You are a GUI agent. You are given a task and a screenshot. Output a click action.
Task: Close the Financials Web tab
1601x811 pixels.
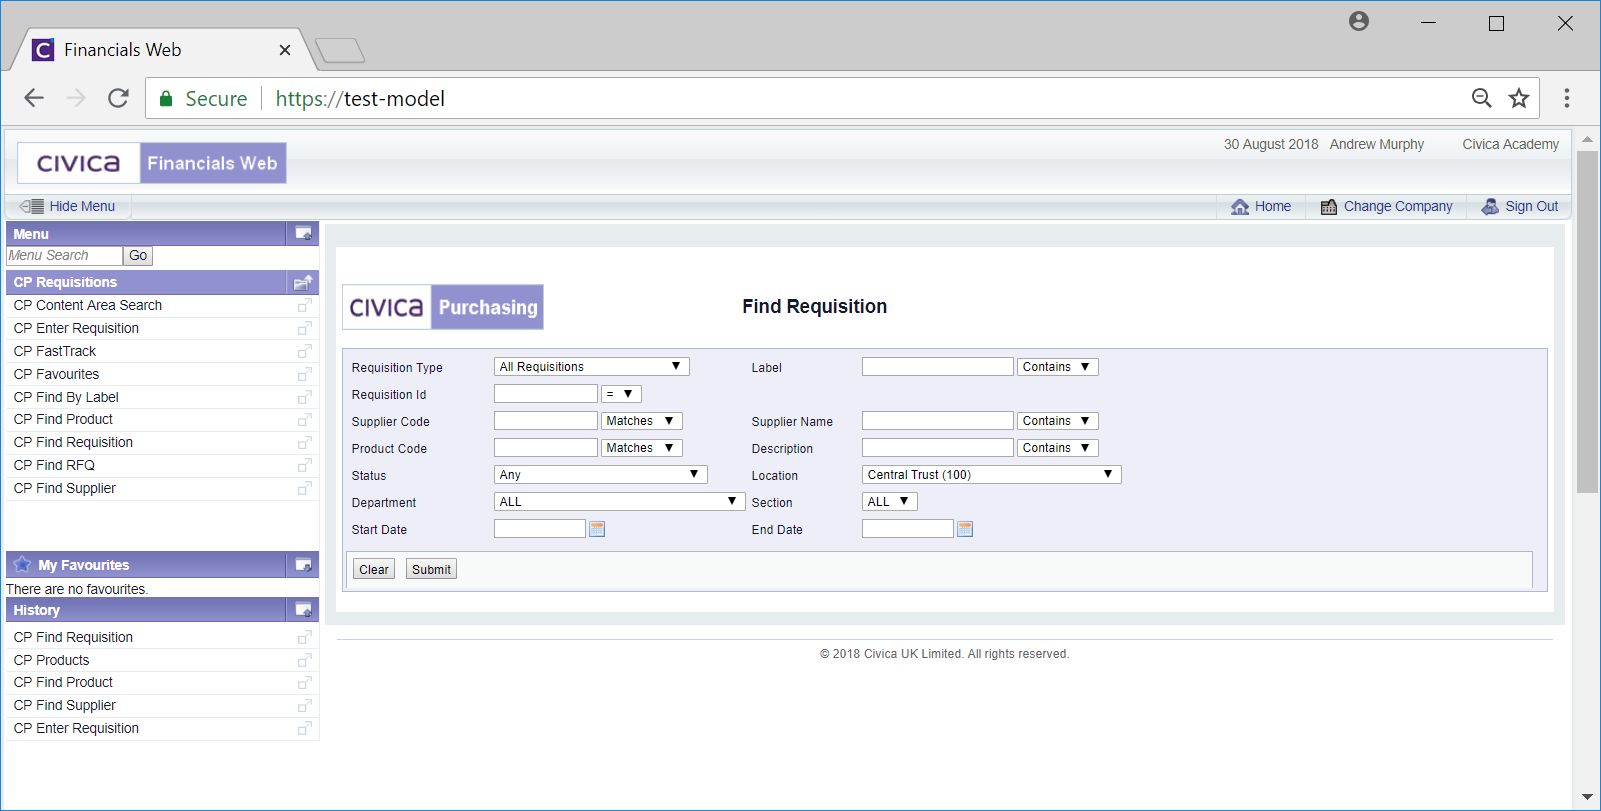(x=285, y=50)
